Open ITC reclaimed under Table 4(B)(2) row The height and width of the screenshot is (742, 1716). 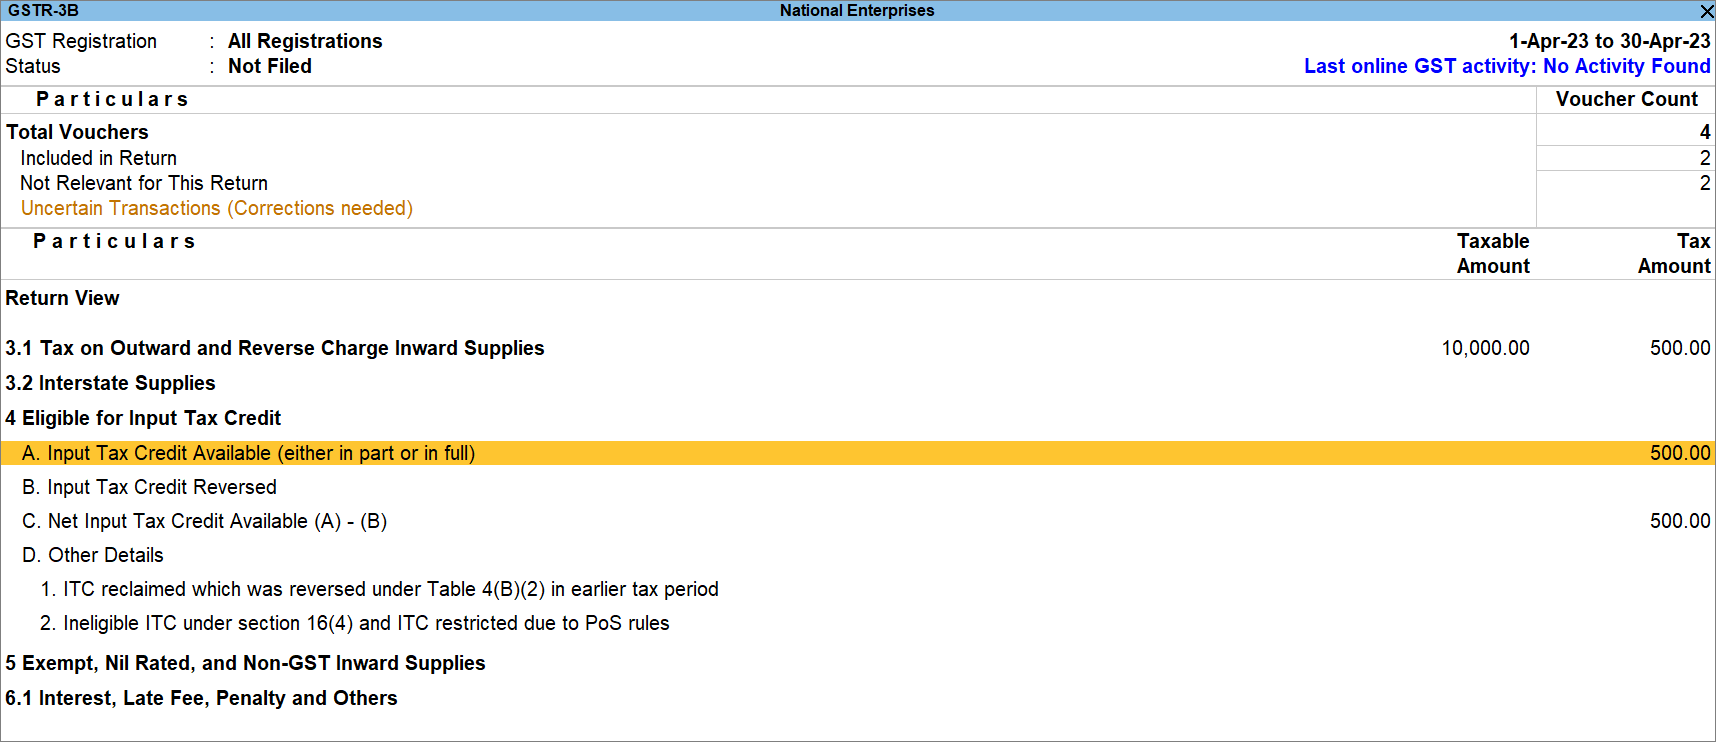380,589
